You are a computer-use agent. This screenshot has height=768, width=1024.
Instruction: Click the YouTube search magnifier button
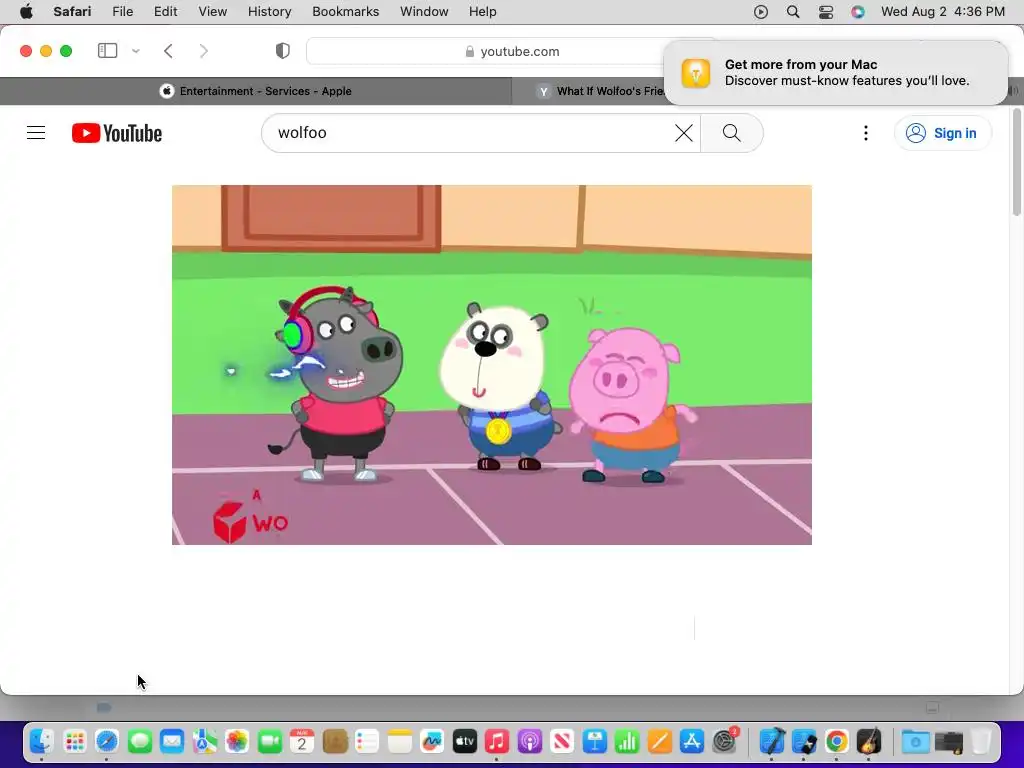point(731,133)
